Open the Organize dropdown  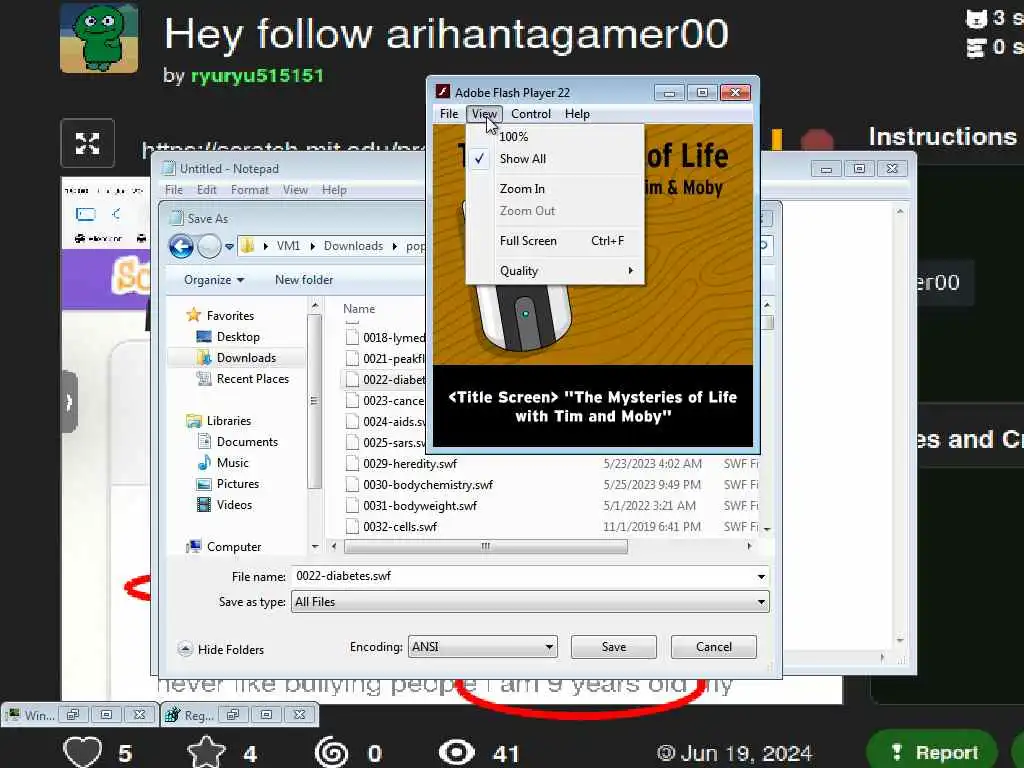pos(214,280)
